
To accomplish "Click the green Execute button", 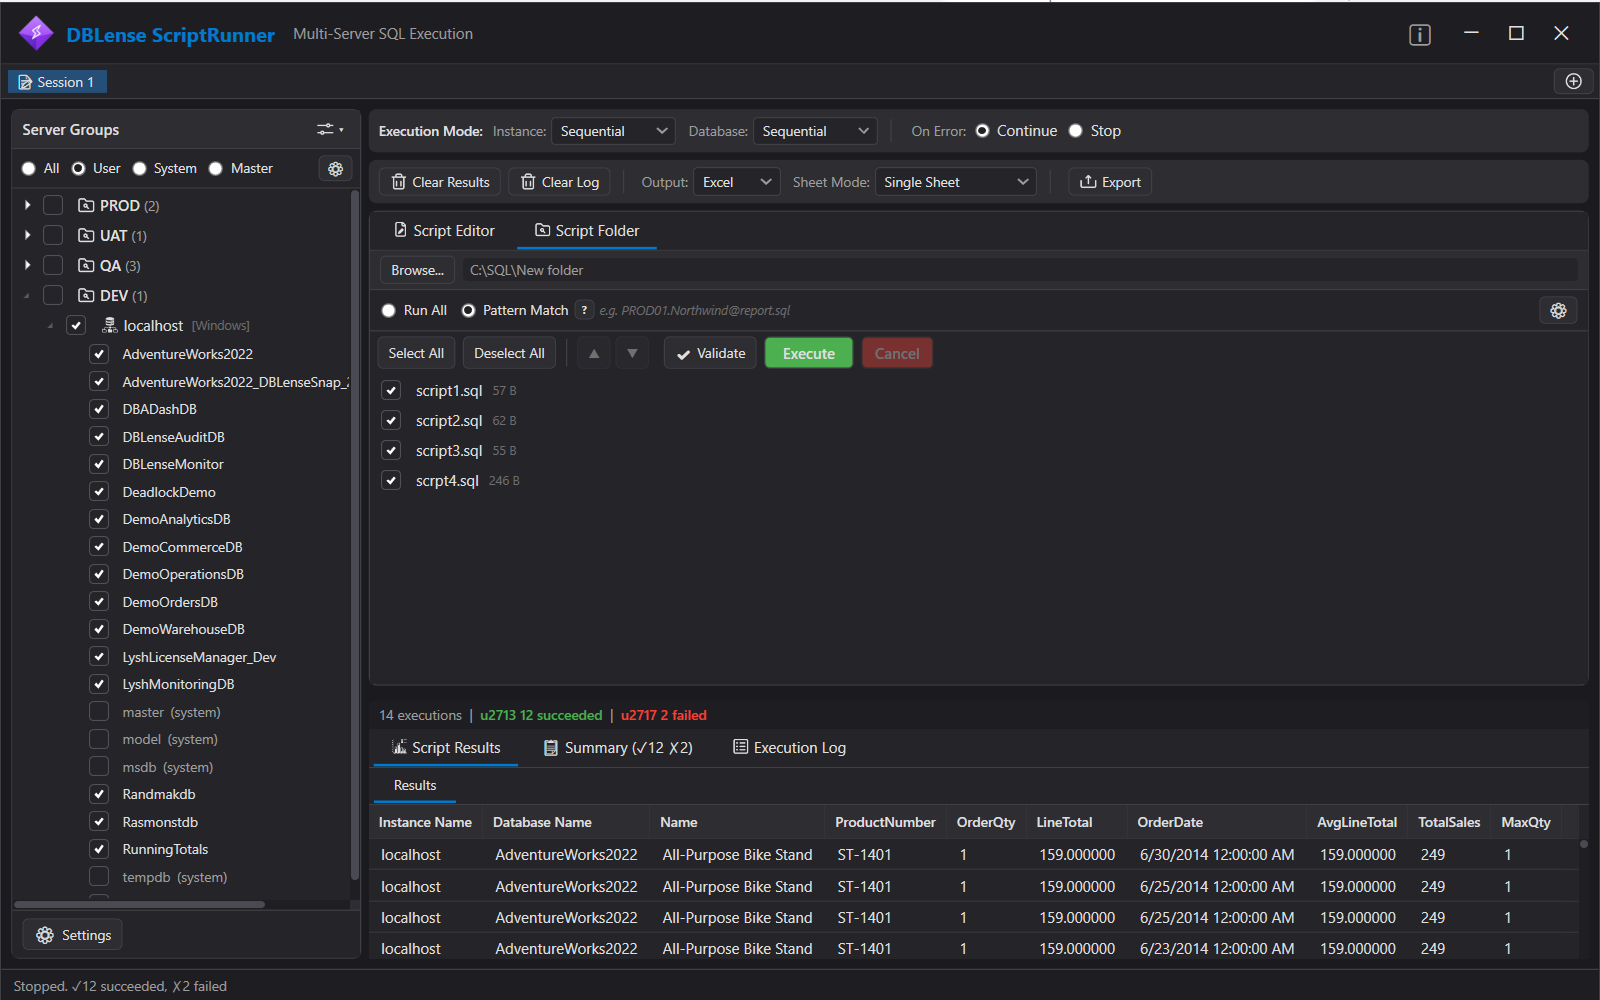I will tap(808, 353).
